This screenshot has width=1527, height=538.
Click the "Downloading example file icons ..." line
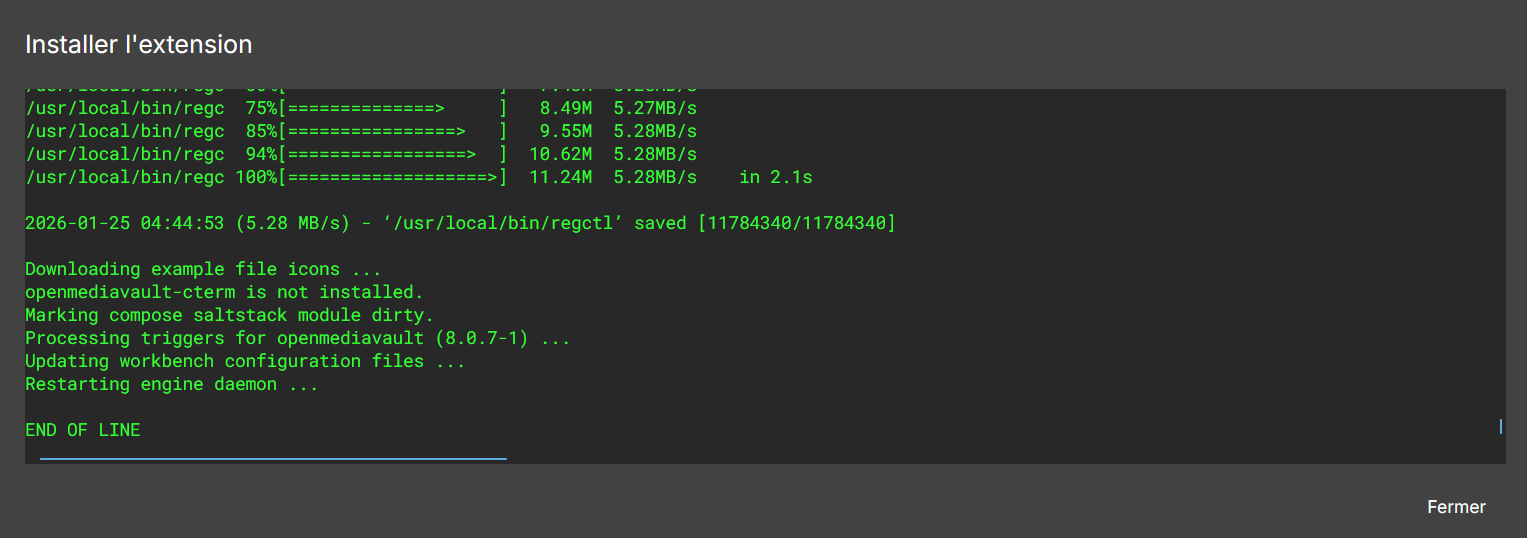[x=203, y=269]
